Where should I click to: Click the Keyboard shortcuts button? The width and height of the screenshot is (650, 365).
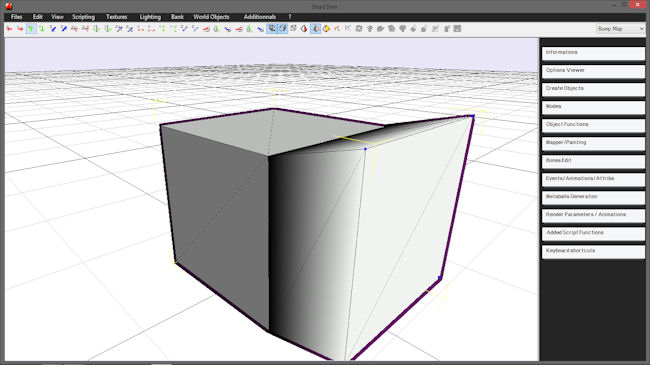point(593,251)
